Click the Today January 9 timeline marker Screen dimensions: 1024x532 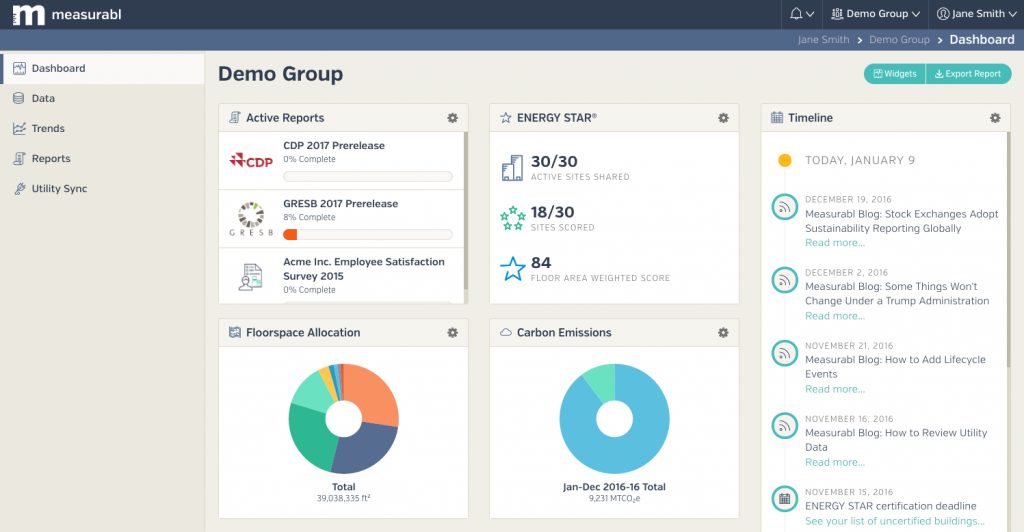(x=785, y=160)
